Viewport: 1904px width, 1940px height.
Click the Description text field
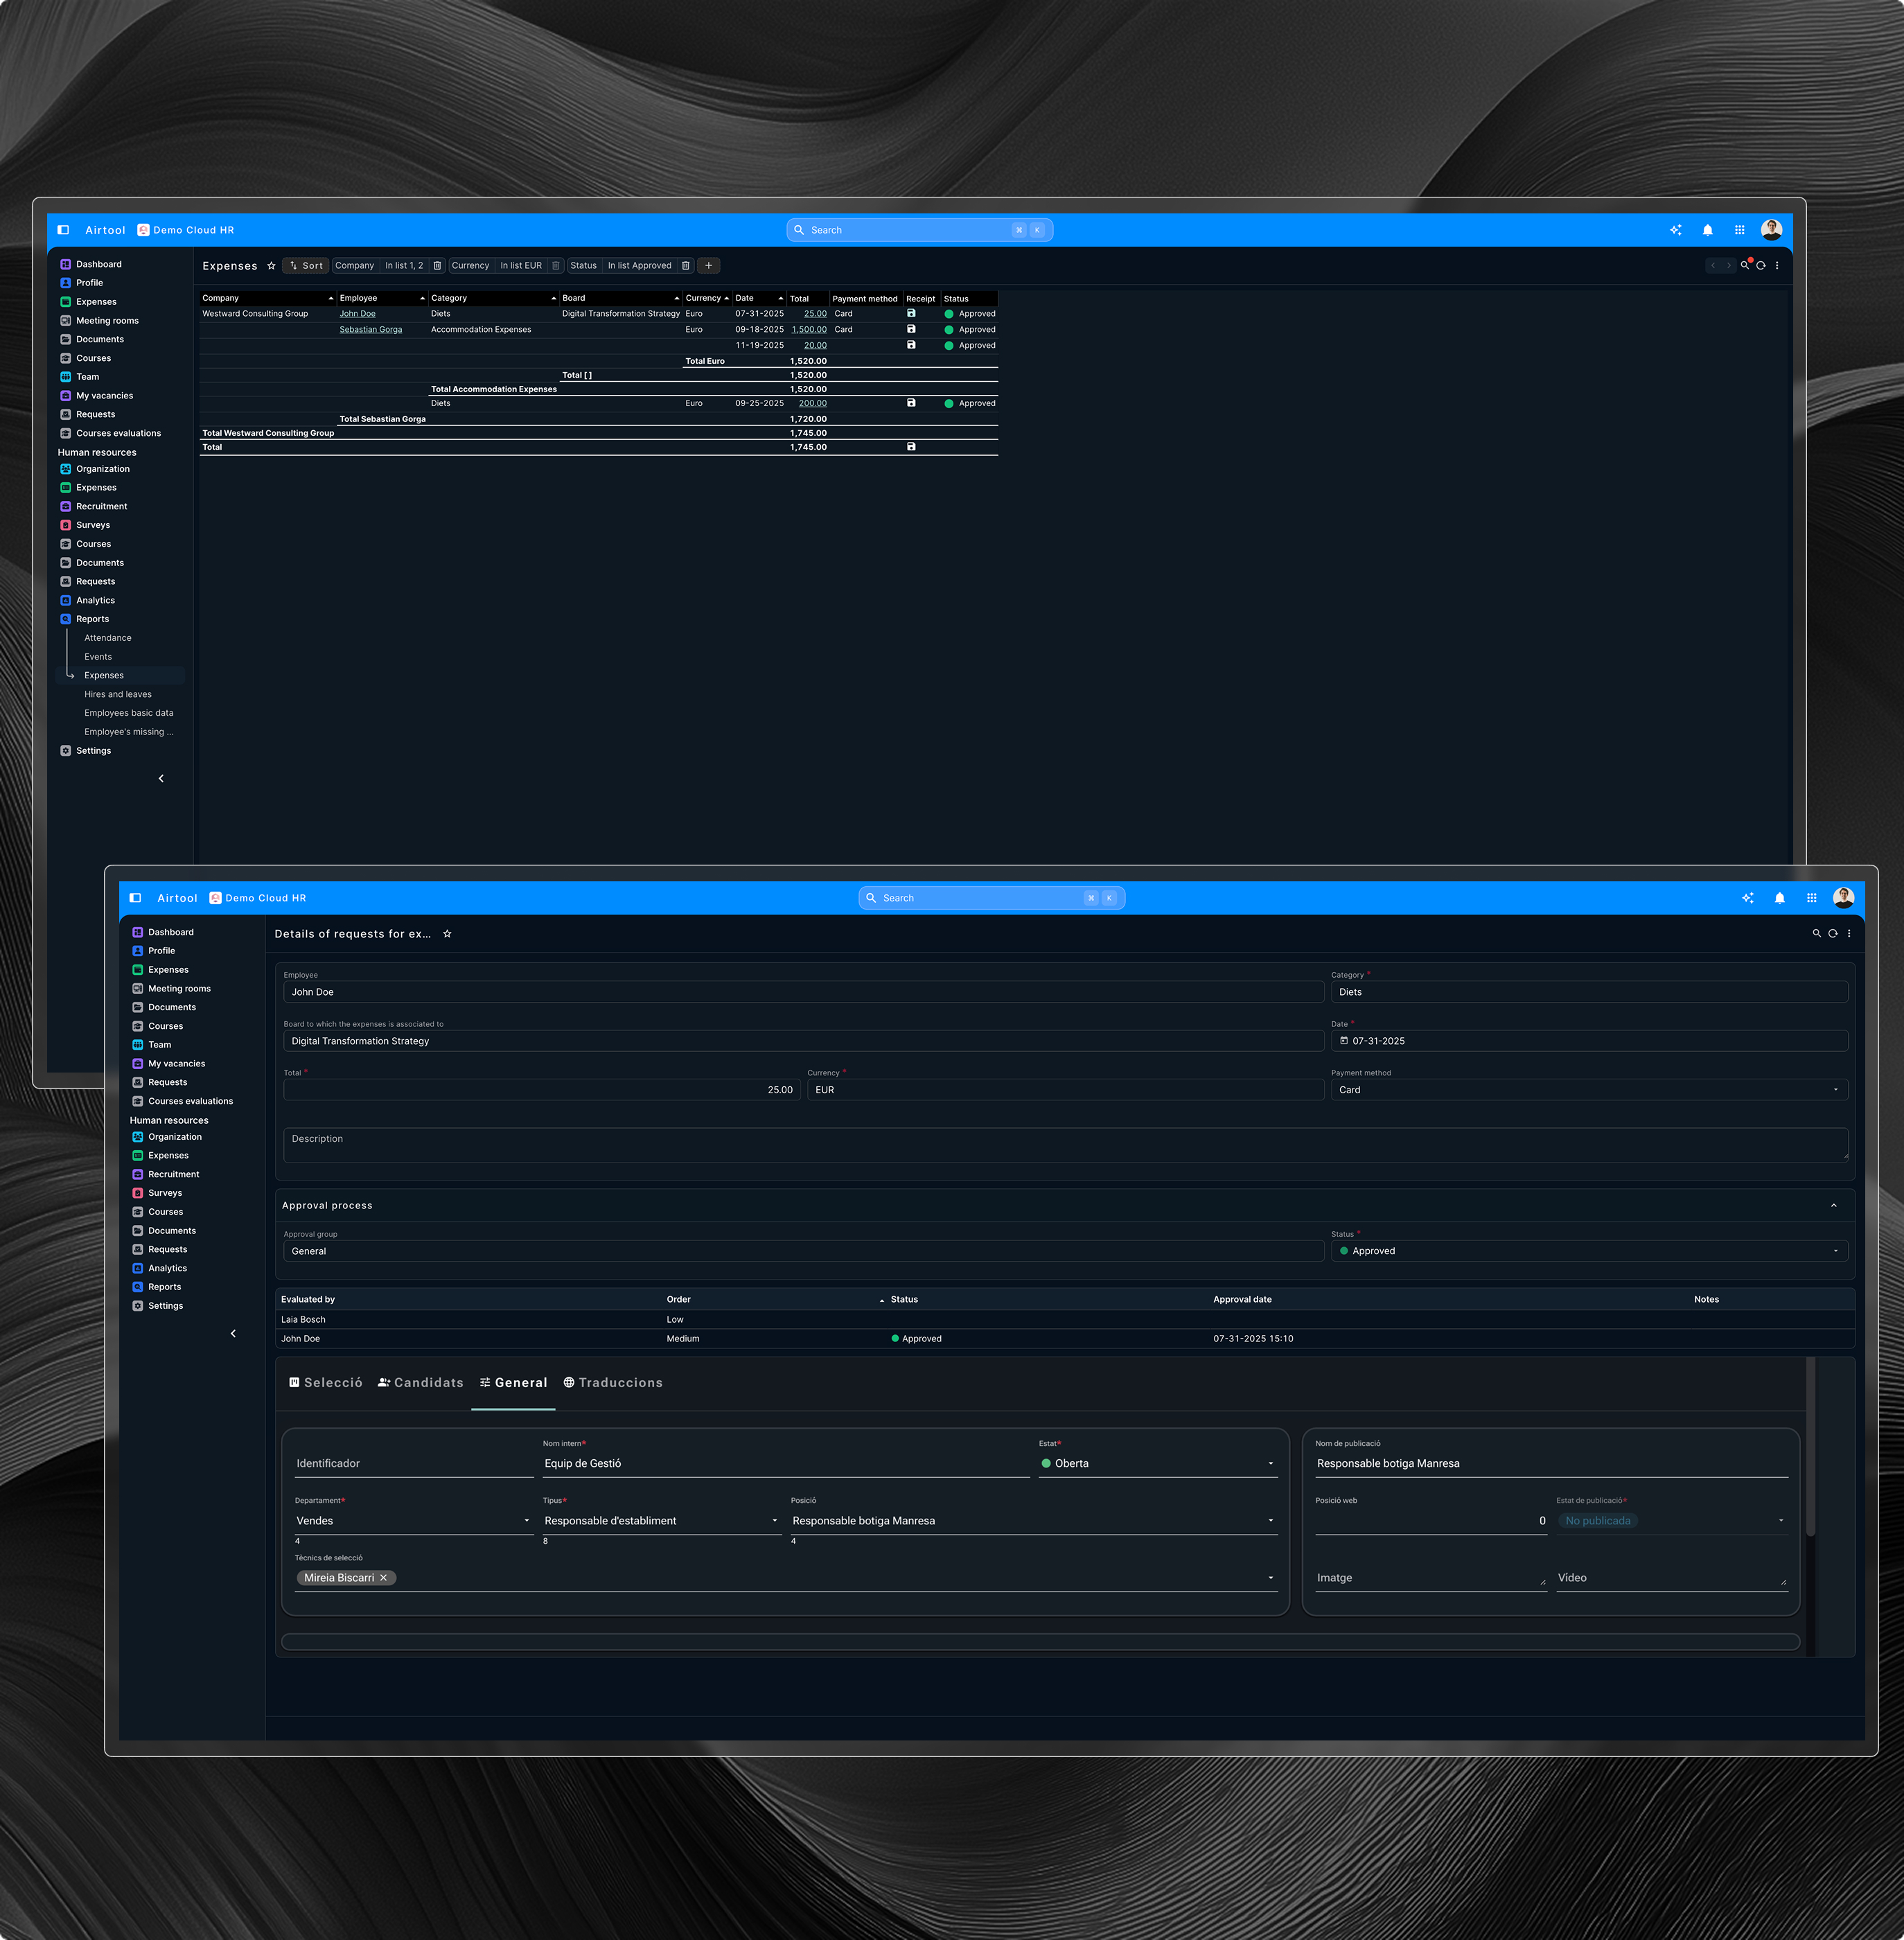tap(1064, 1145)
